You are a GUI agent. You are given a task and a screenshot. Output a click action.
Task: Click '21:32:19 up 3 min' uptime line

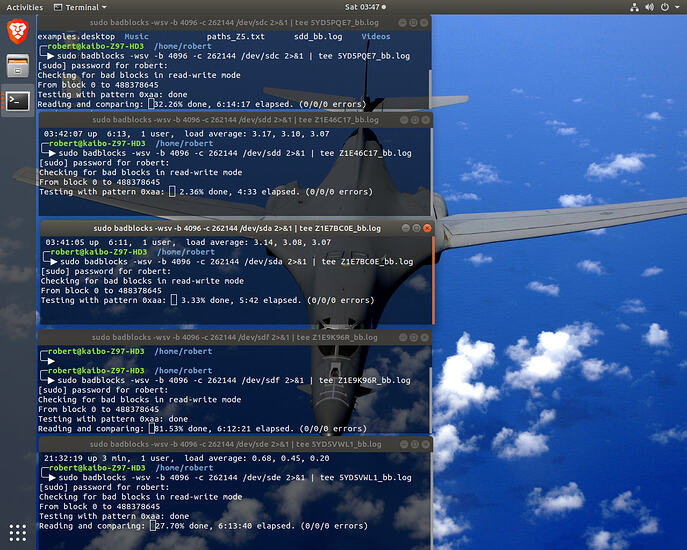pyautogui.click(x=187, y=458)
